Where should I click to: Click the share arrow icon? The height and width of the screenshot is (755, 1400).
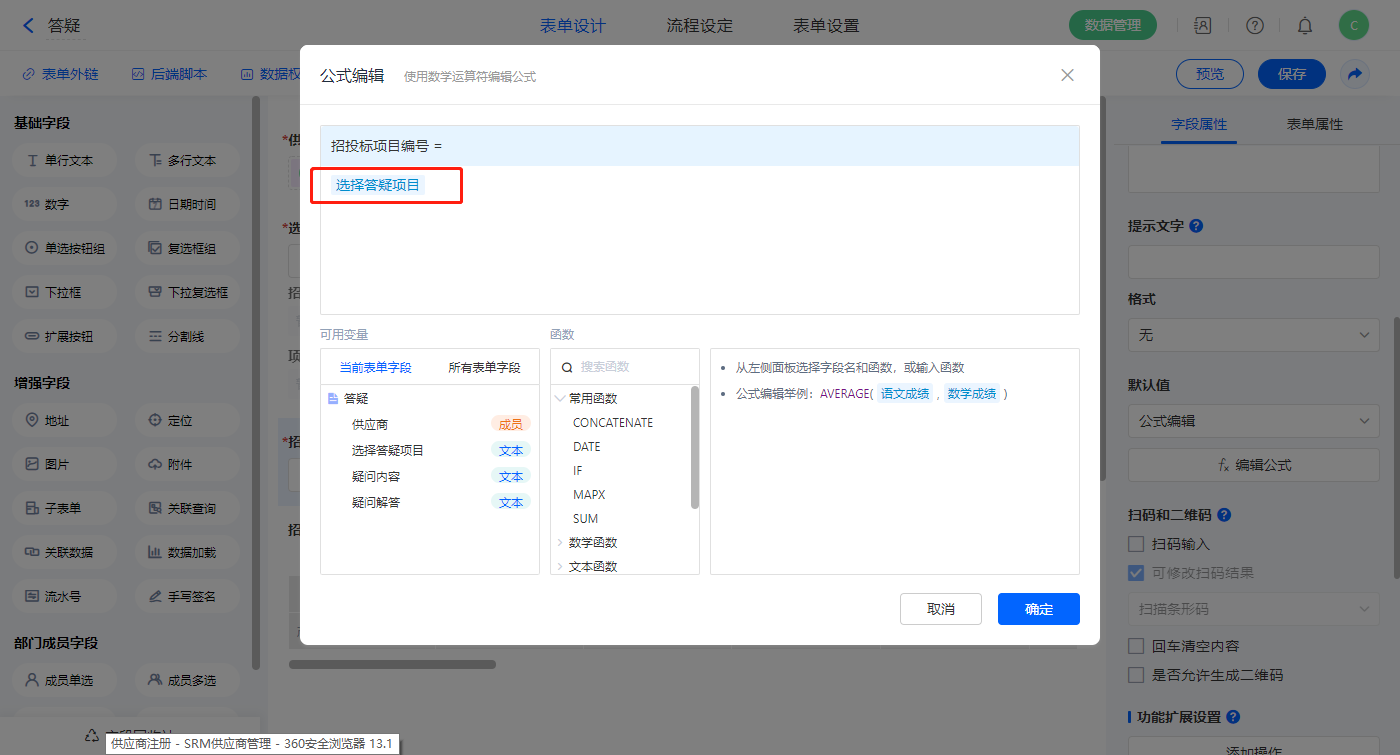1355,74
